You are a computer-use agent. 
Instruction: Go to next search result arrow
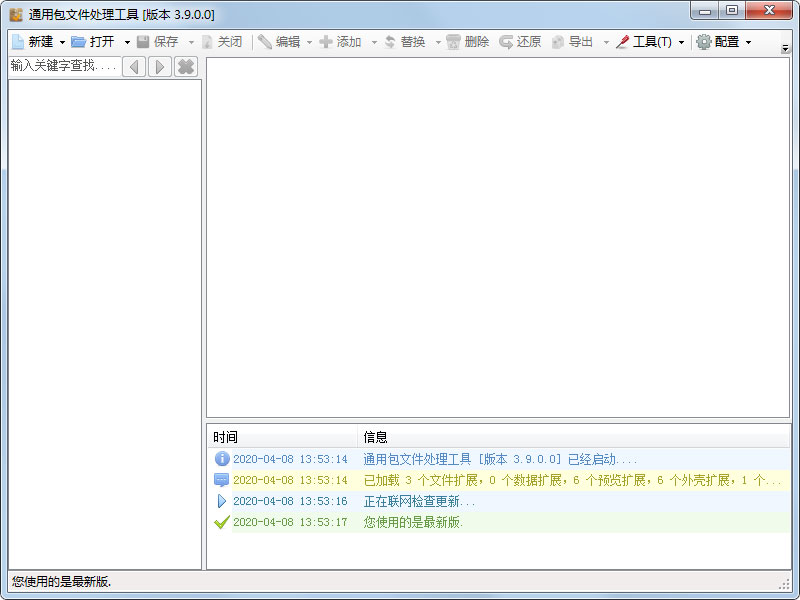(159, 67)
